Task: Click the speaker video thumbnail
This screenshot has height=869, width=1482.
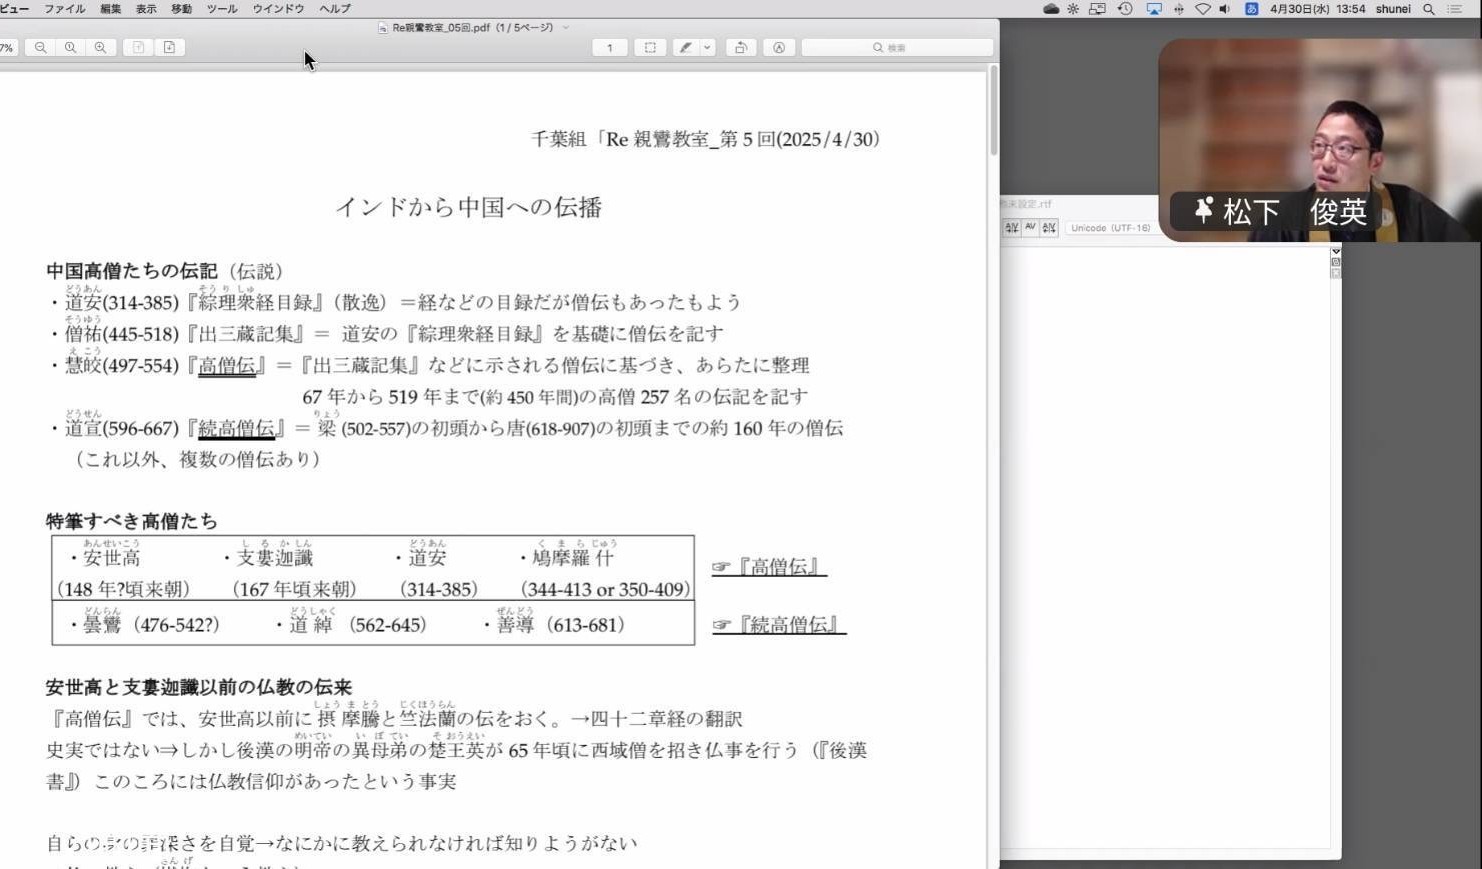Action: (x=1320, y=140)
